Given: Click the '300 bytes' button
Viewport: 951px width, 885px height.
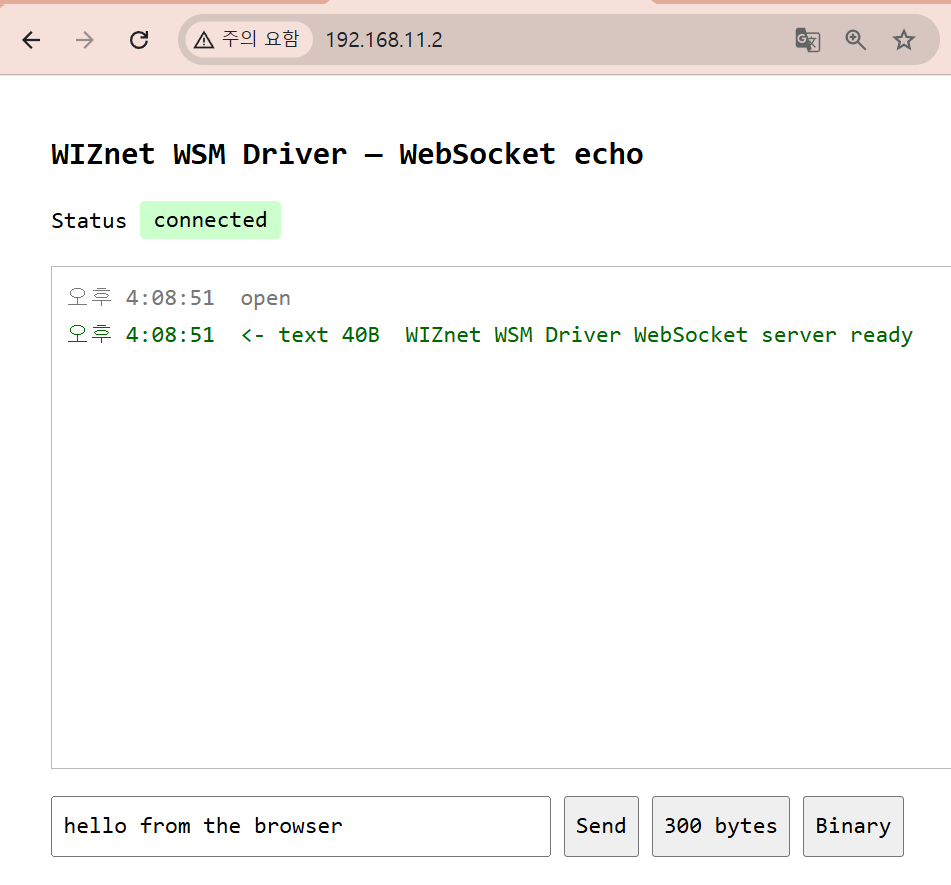Looking at the screenshot, I should point(721,826).
